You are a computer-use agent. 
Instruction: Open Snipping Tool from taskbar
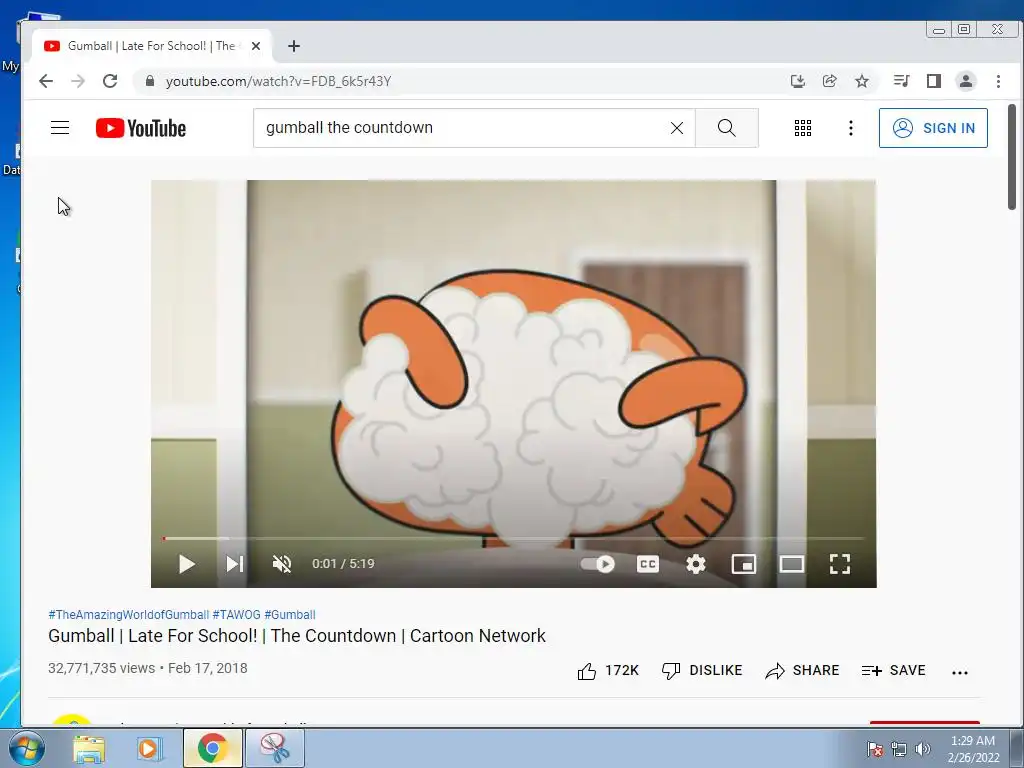coord(274,748)
